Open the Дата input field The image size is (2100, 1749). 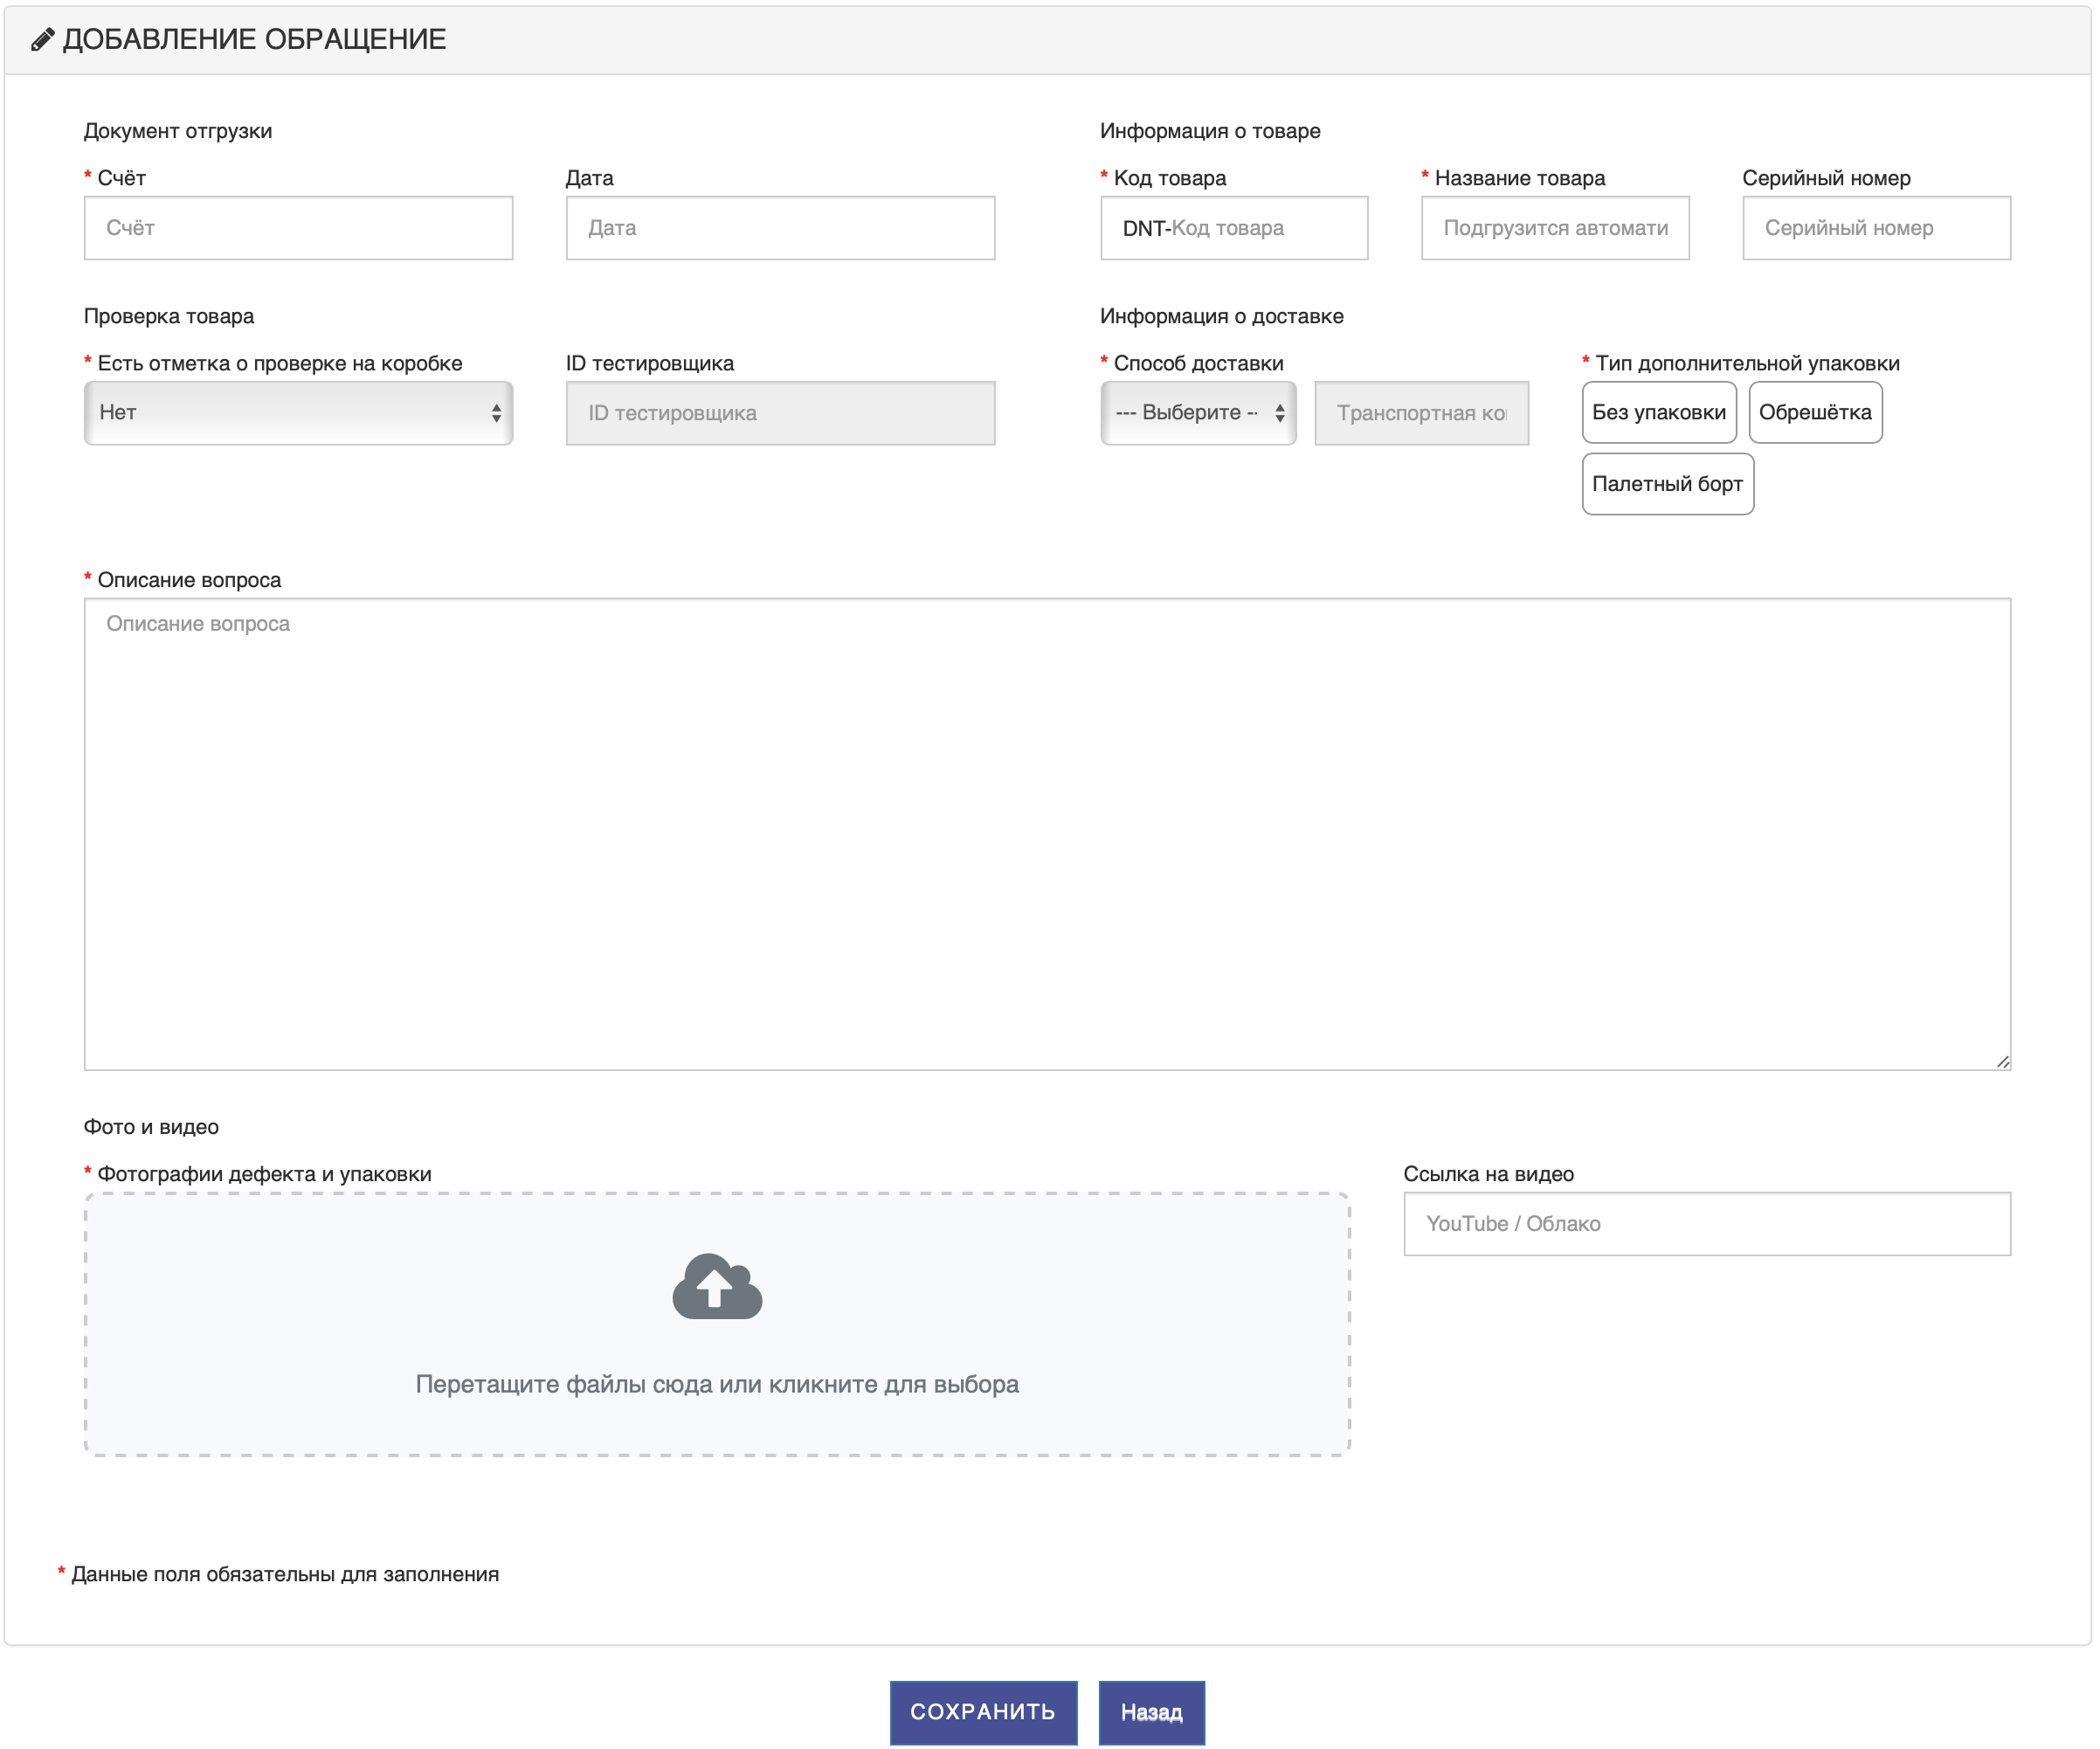pos(780,228)
